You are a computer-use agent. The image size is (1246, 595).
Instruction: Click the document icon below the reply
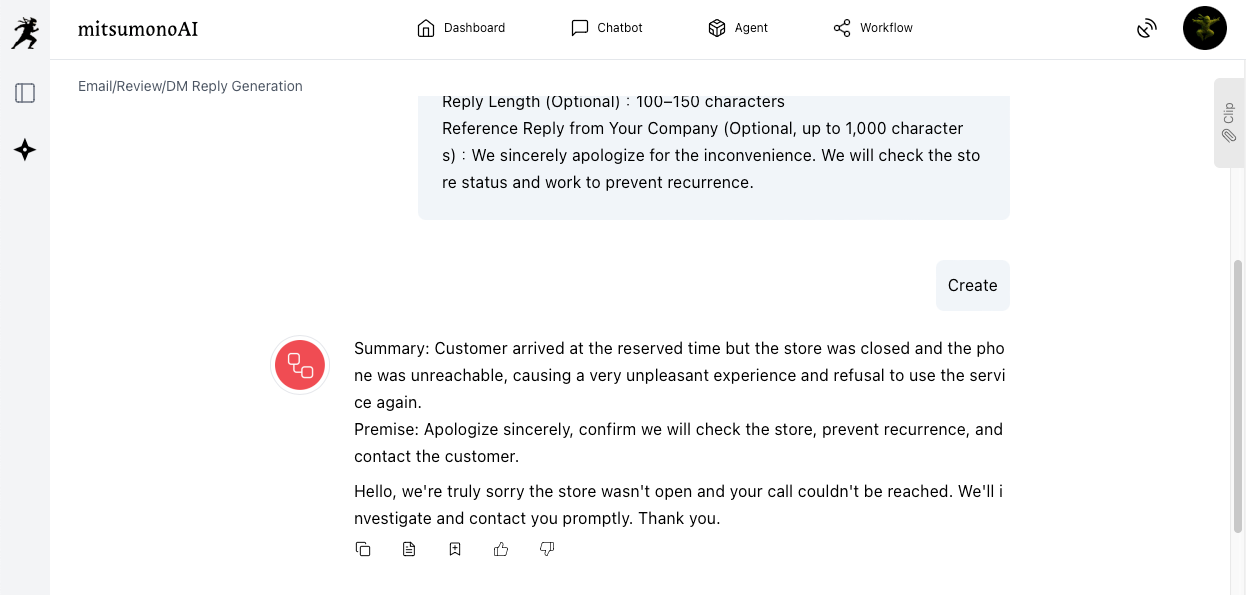(409, 549)
